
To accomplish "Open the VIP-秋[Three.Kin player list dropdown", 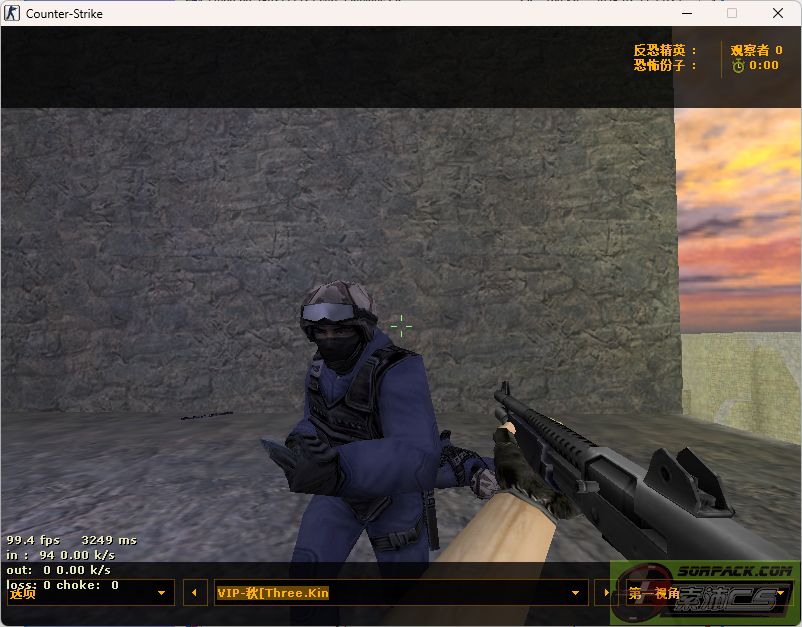I will (x=401, y=593).
